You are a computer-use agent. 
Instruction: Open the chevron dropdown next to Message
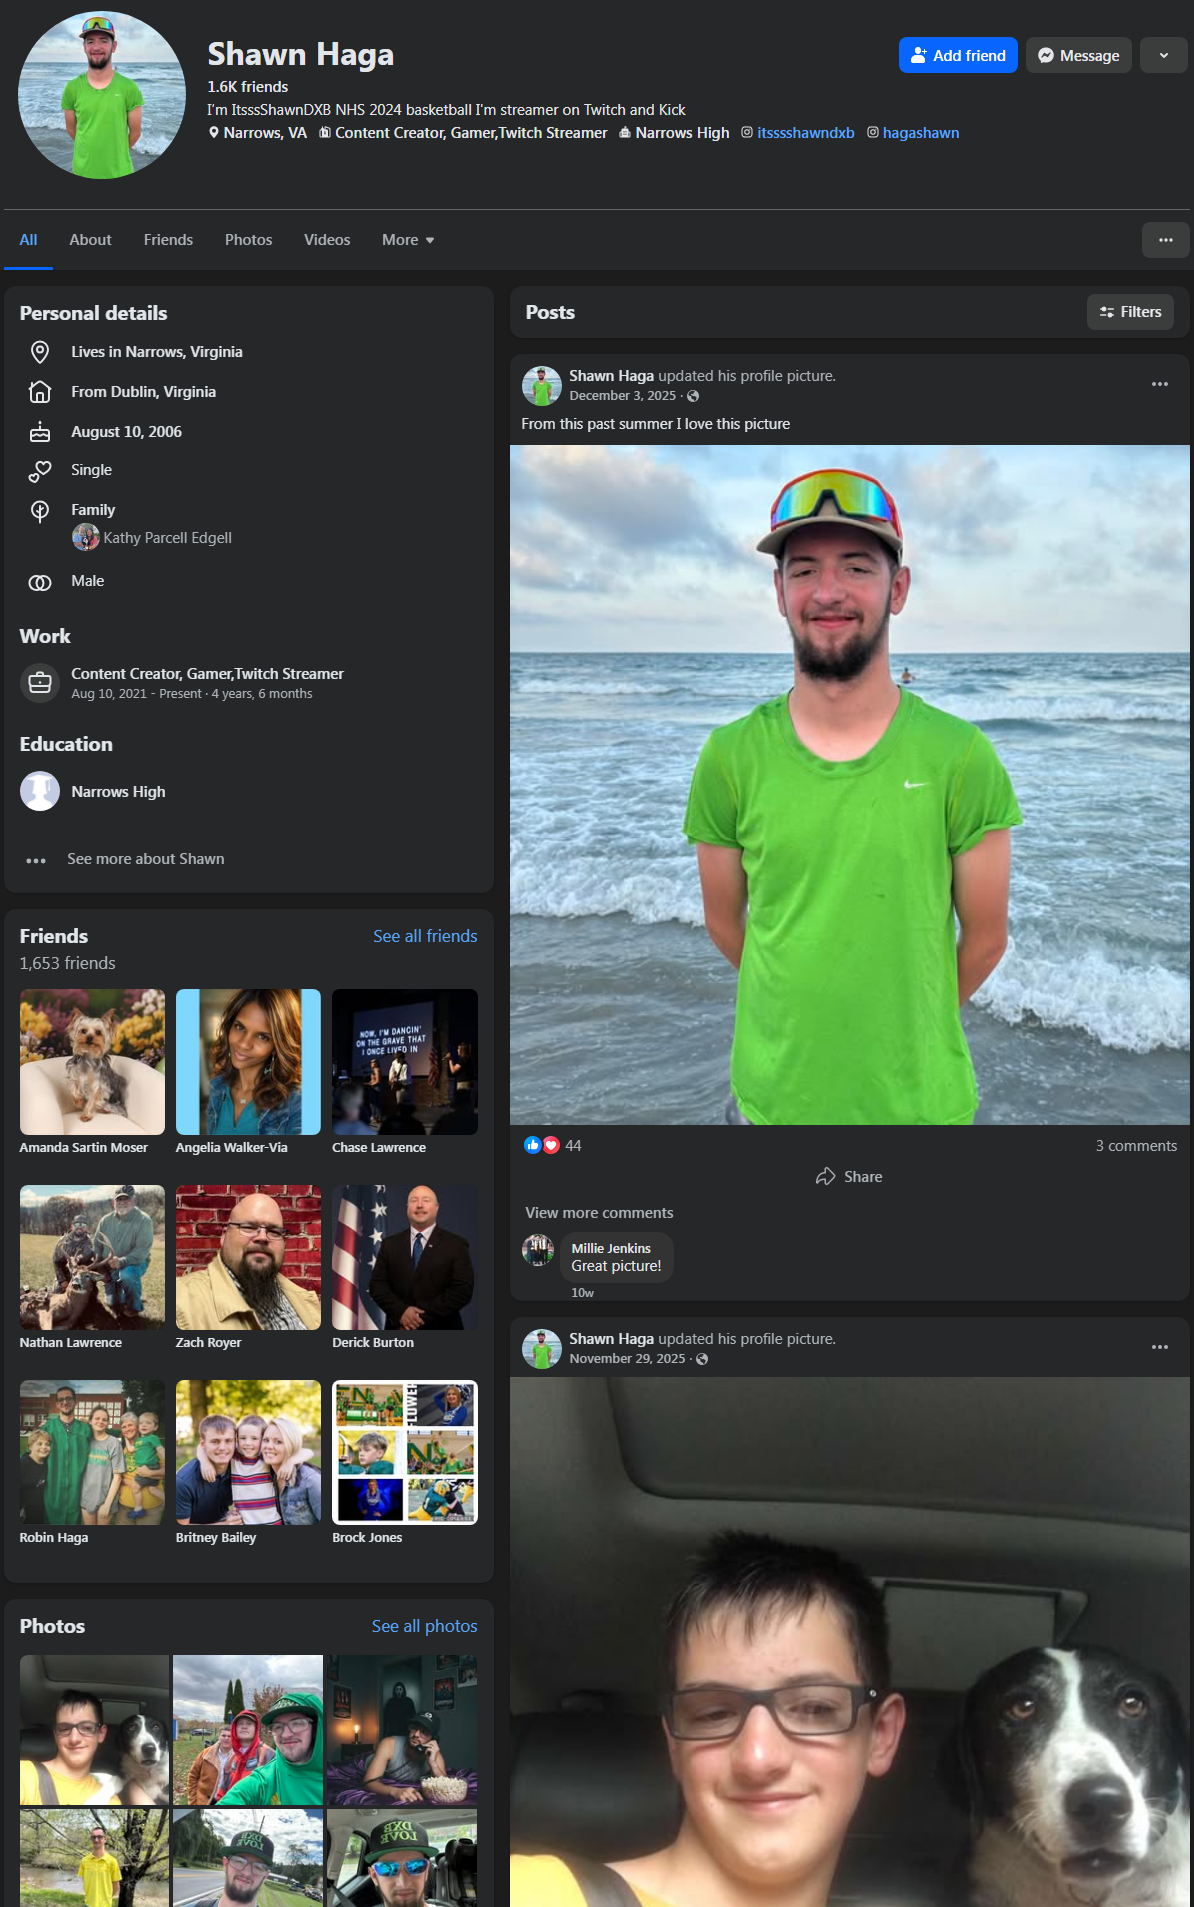[1163, 56]
